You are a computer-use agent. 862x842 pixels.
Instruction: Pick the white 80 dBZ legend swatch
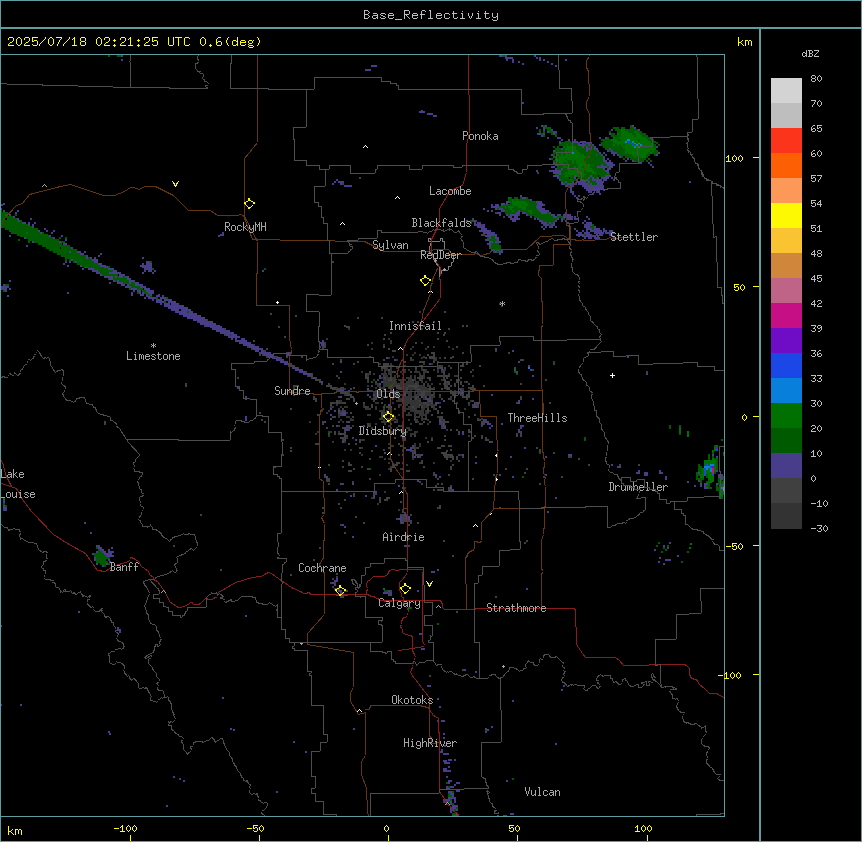click(x=786, y=90)
